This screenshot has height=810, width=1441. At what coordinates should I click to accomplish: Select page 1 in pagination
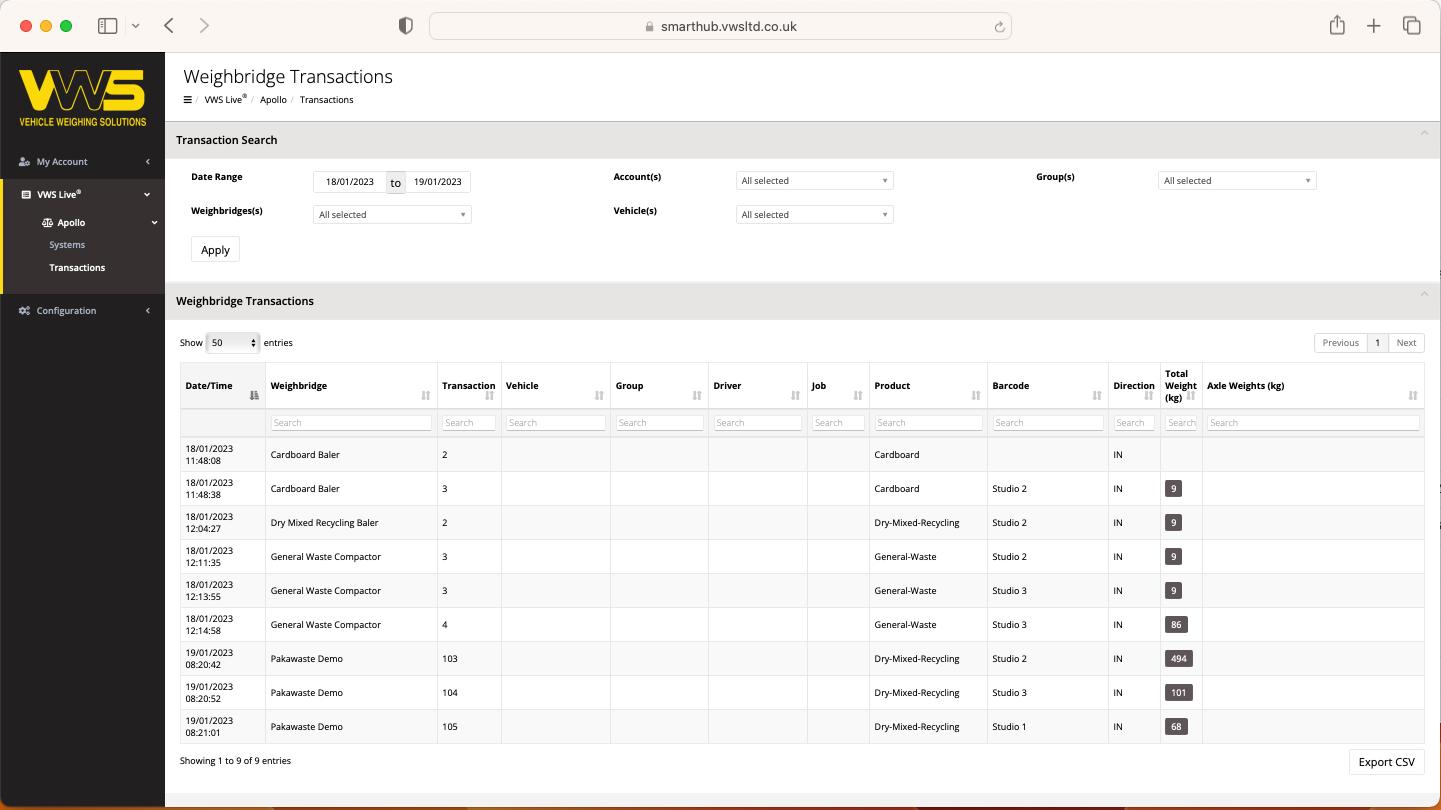pos(1377,343)
